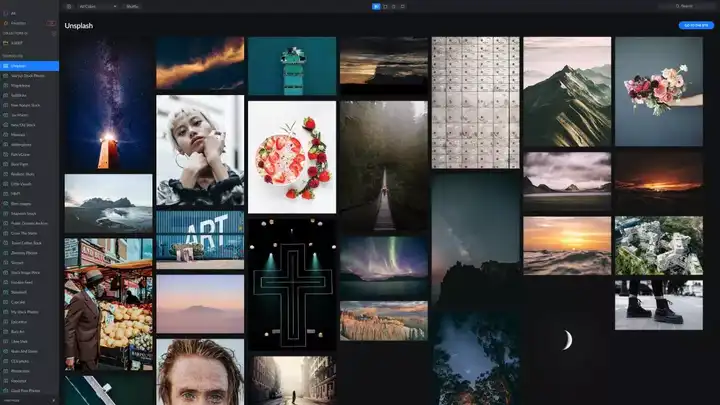Open the green mountain ridge photo
This screenshot has width=720, height=405.
(568, 91)
